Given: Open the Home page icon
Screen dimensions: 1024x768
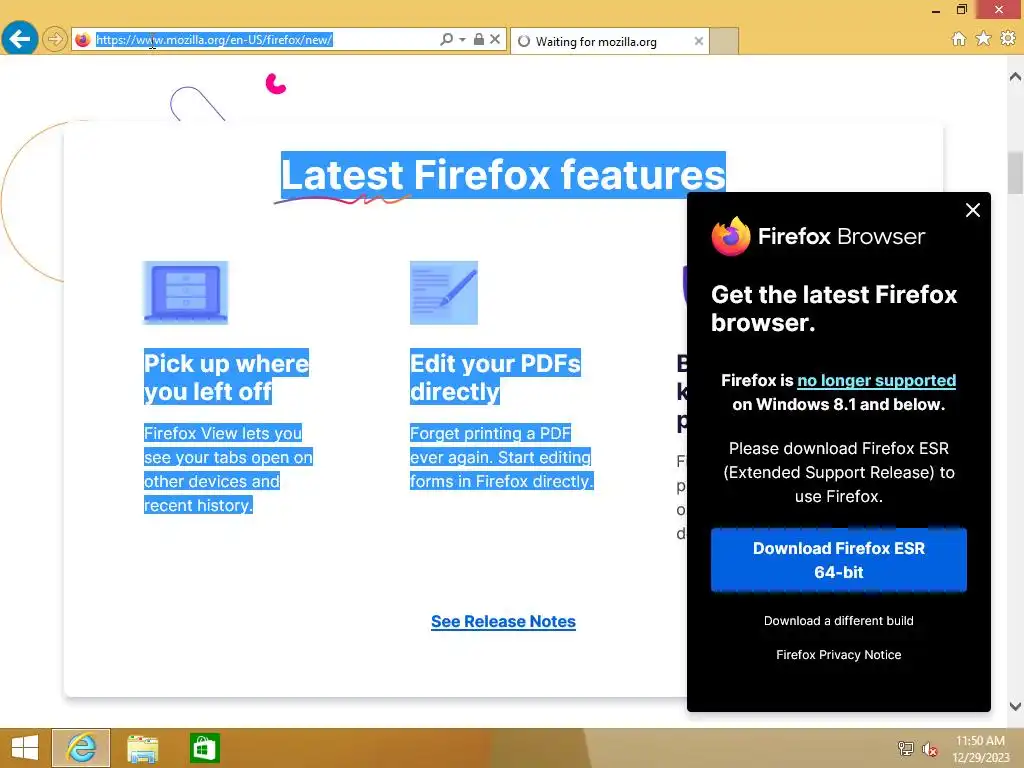Looking at the screenshot, I should click(x=959, y=39).
